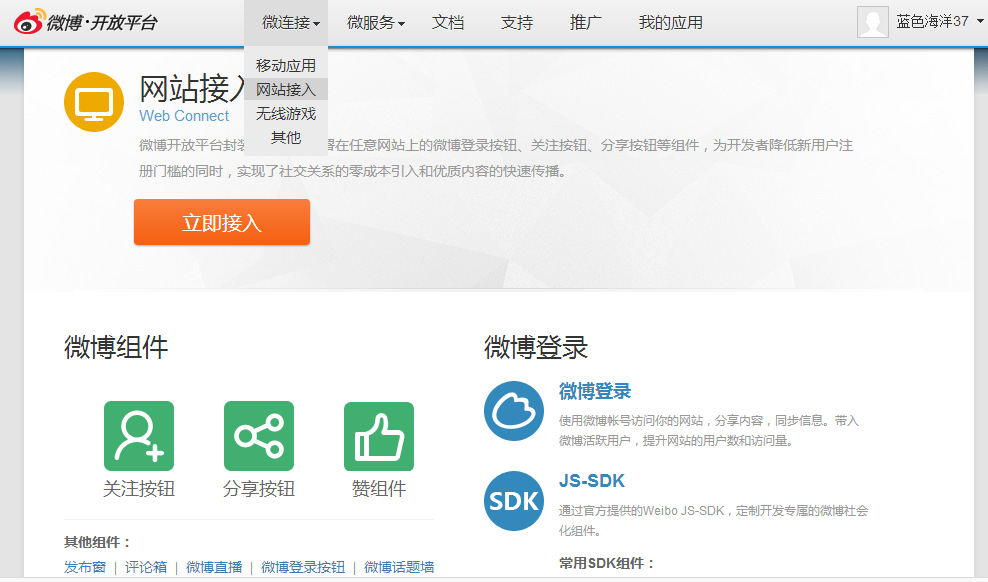
Task: Click the 赞组件 text label
Action: point(379,489)
